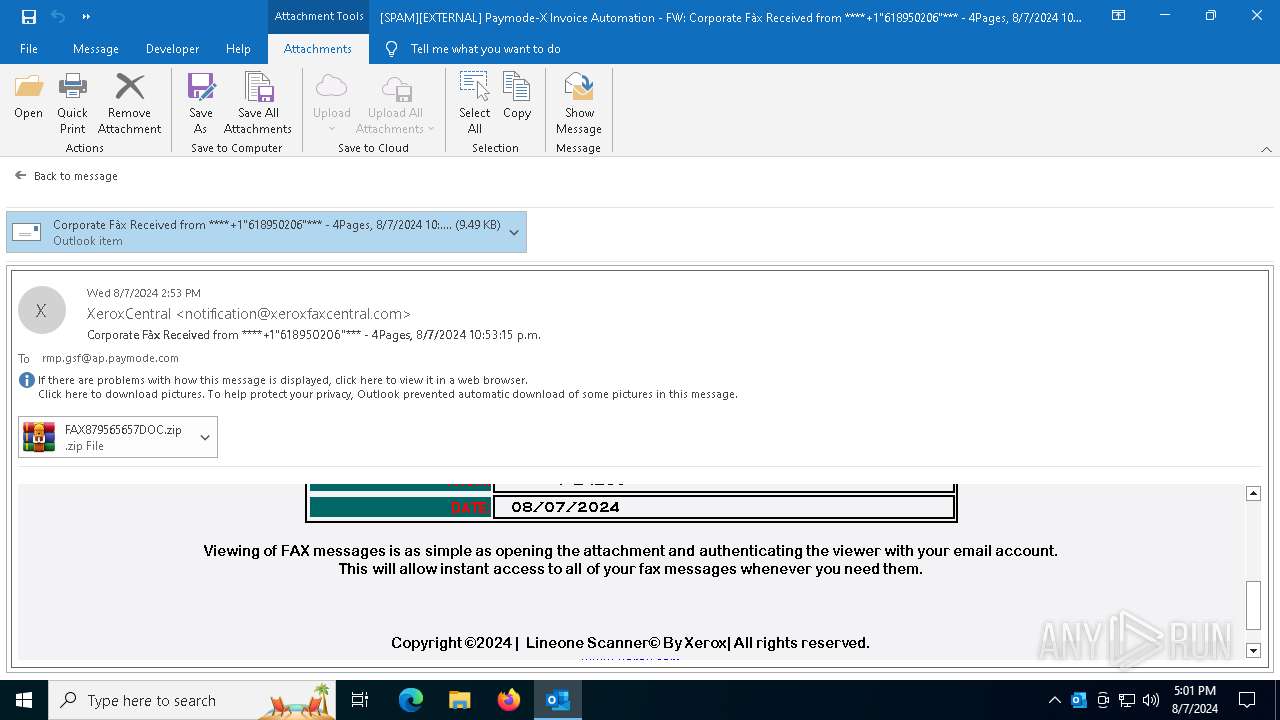Save All Attachments to computer
Image resolution: width=1280 pixels, height=720 pixels.
point(258,103)
